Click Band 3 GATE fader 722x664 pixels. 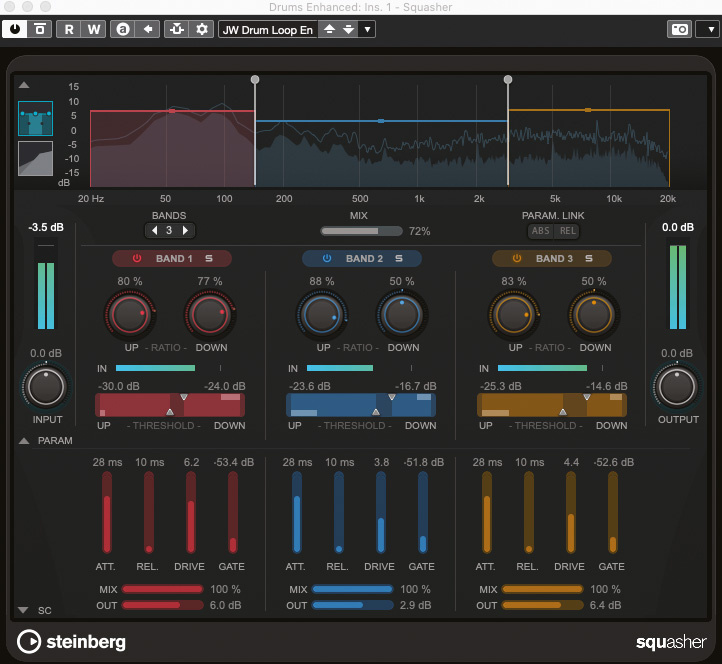coord(613,513)
